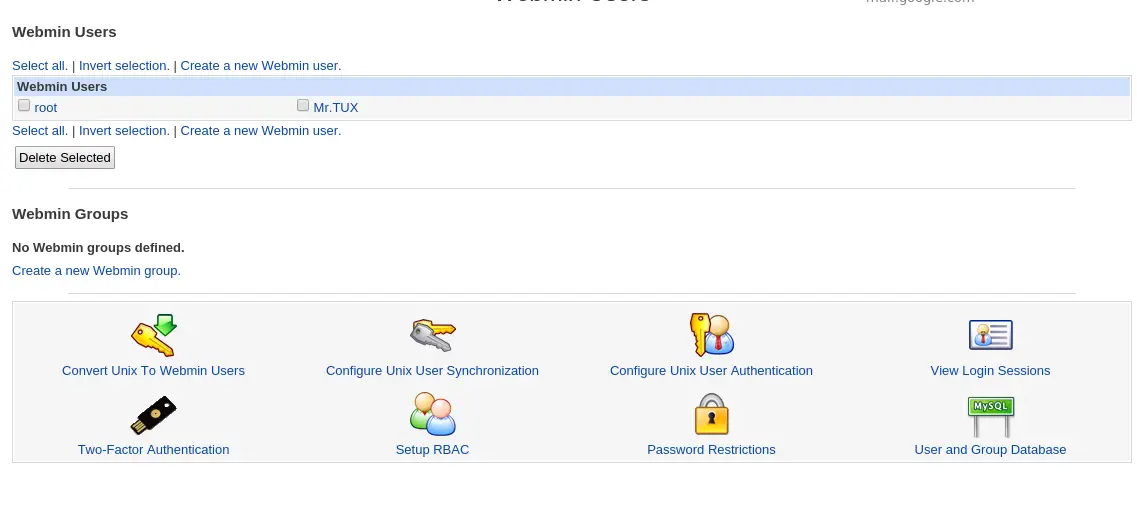Screen dimensions: 1137x509
Task: Open the Two-Factor Authentication USB key icon
Action: click(154, 415)
